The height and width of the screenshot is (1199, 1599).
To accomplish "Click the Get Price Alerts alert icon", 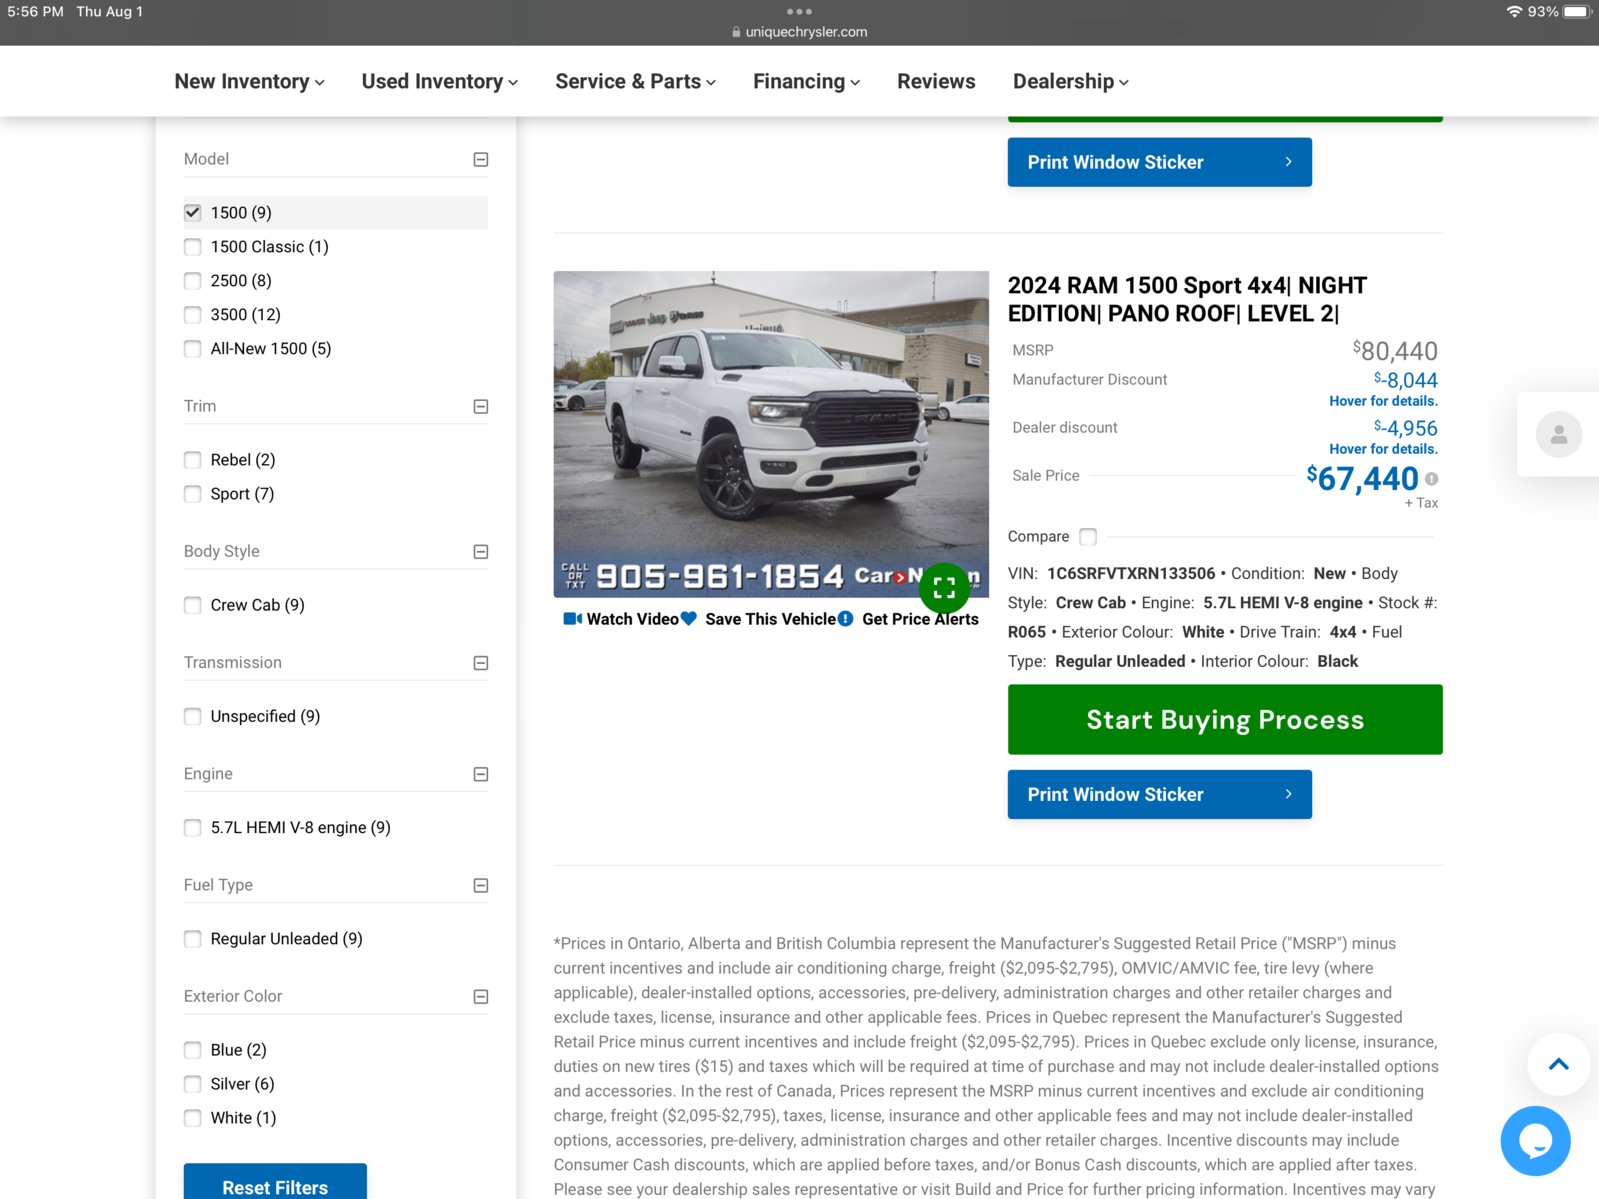I will (x=845, y=619).
